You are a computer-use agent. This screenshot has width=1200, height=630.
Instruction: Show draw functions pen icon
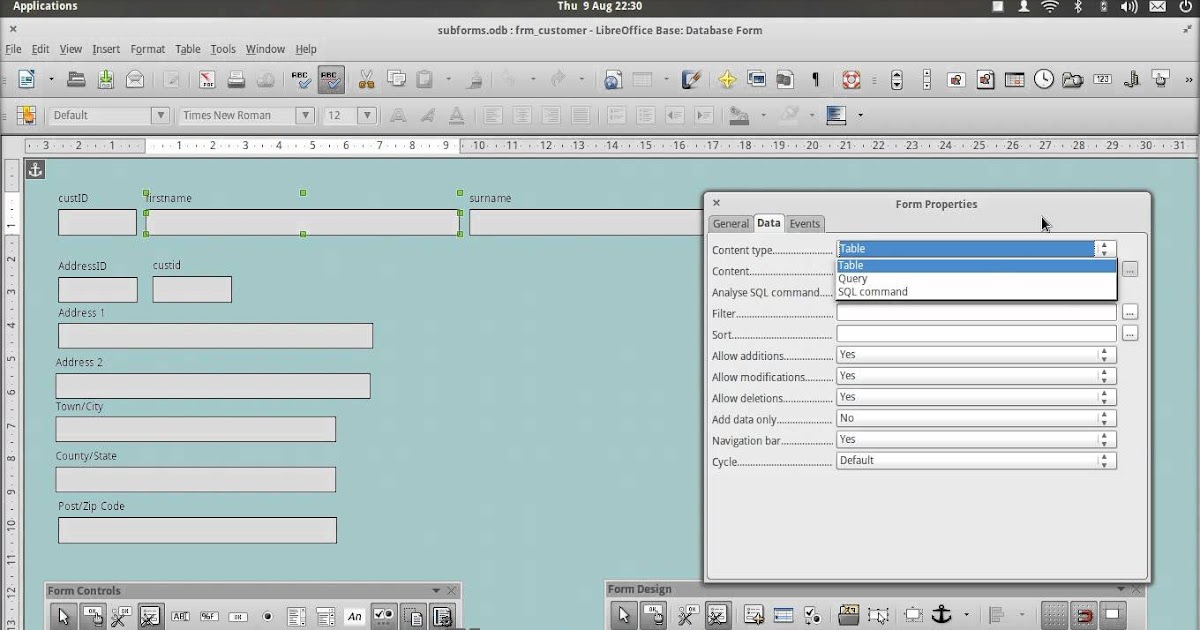[x=691, y=80]
